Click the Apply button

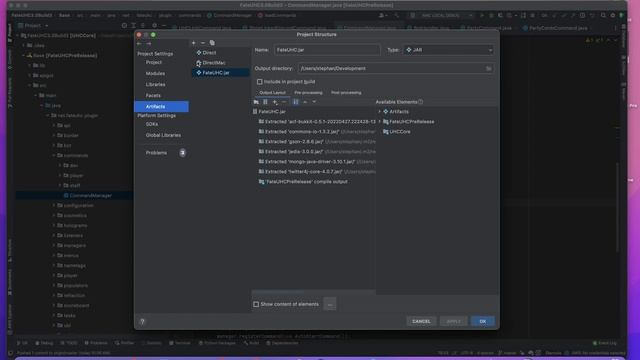[x=453, y=322]
